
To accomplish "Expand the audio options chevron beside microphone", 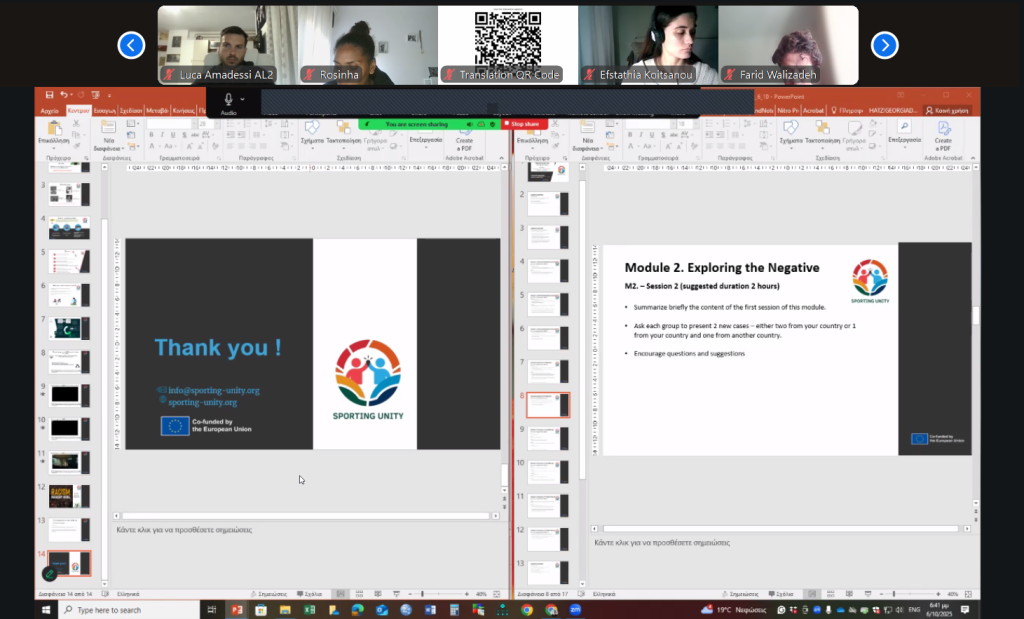I will (243, 99).
